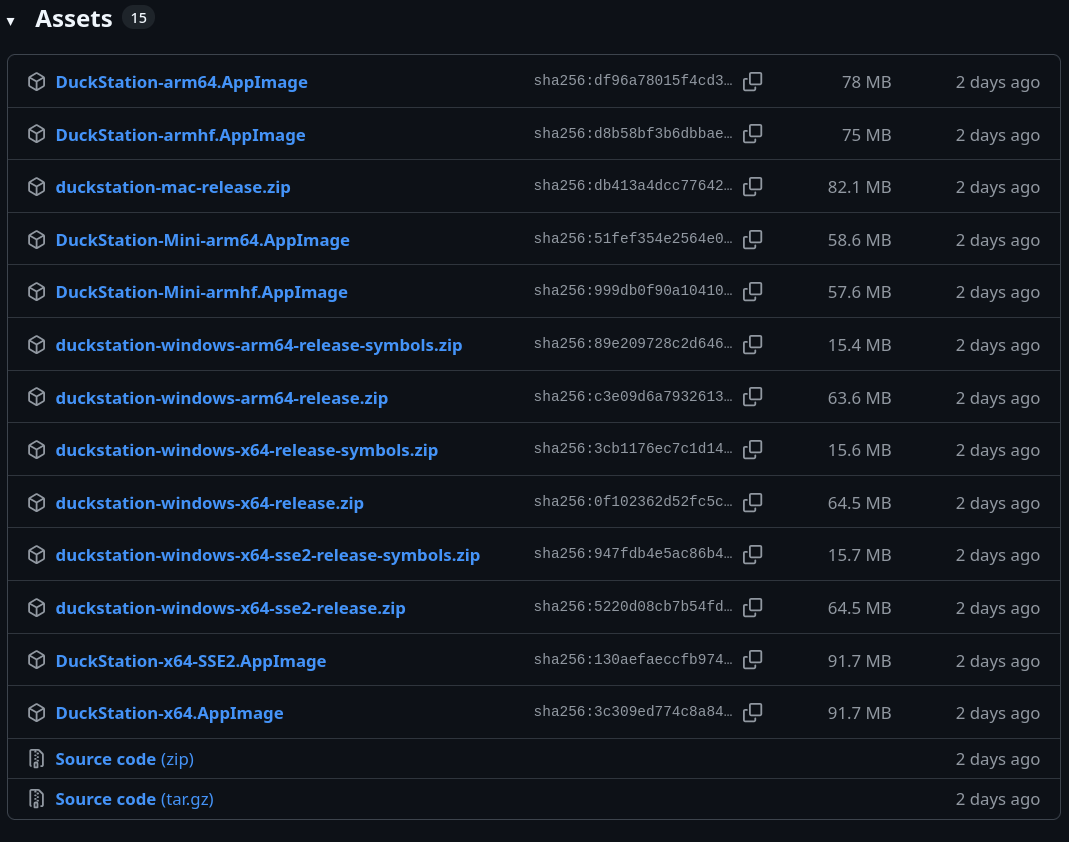The height and width of the screenshot is (842, 1069).
Task: Select the 78 MB size value
Action: point(867,82)
